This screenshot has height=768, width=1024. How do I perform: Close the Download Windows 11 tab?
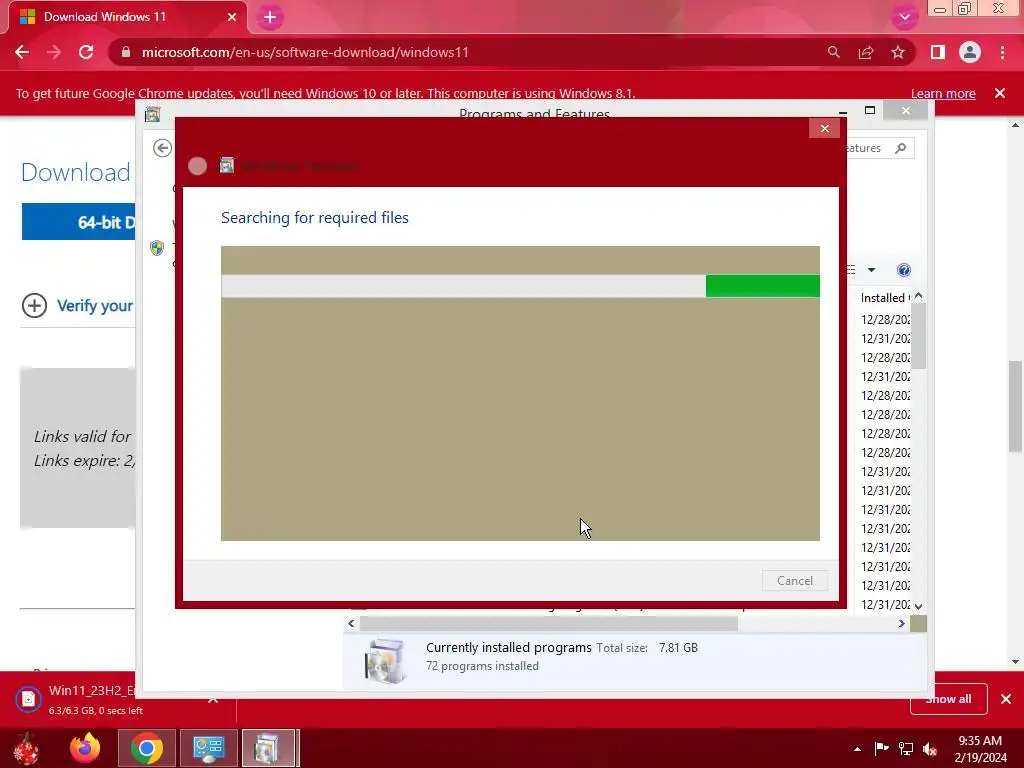tap(231, 17)
